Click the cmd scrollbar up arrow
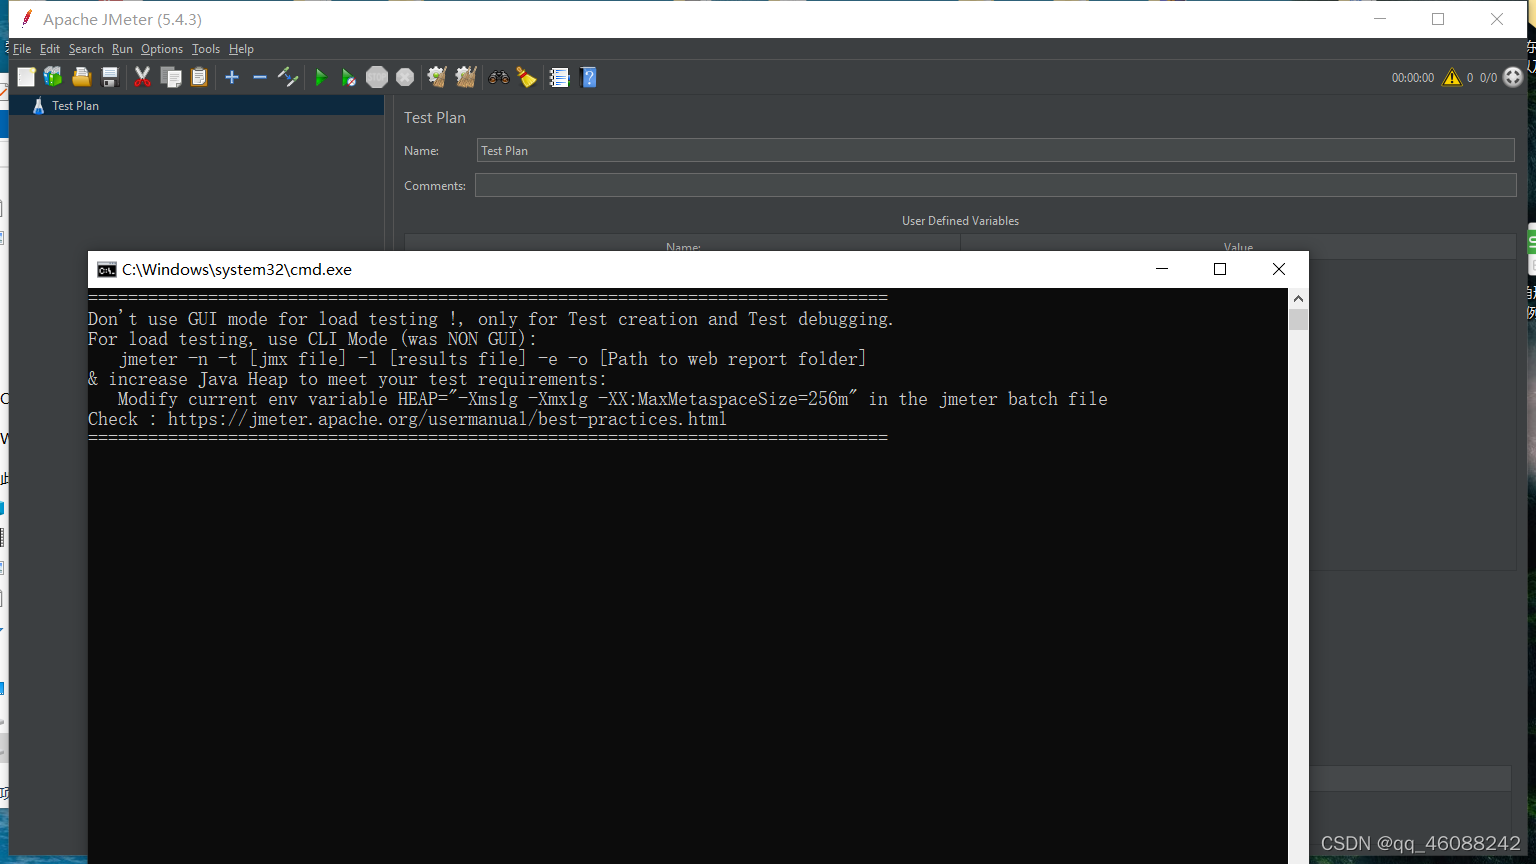The image size is (1536, 864). coord(1298,298)
